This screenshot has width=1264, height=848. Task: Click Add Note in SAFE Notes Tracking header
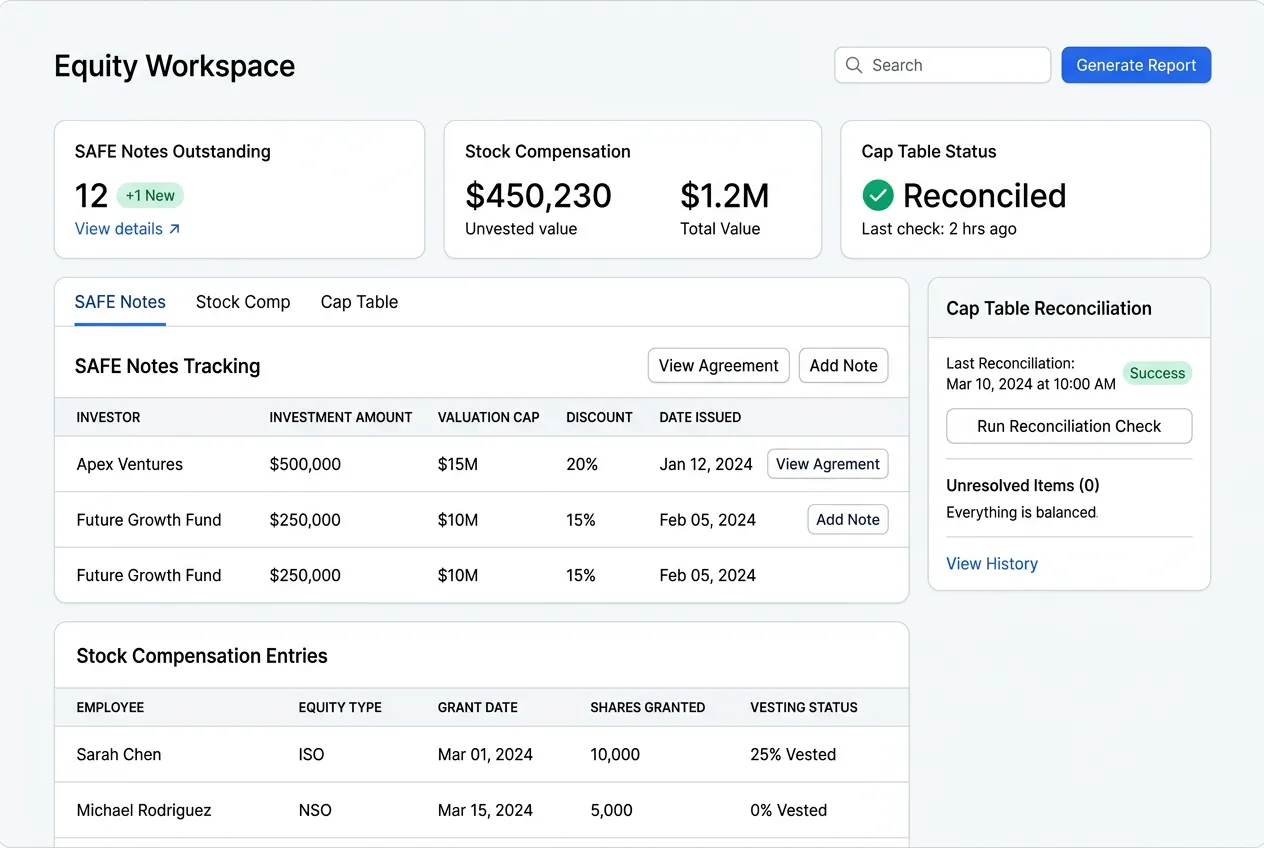843,365
